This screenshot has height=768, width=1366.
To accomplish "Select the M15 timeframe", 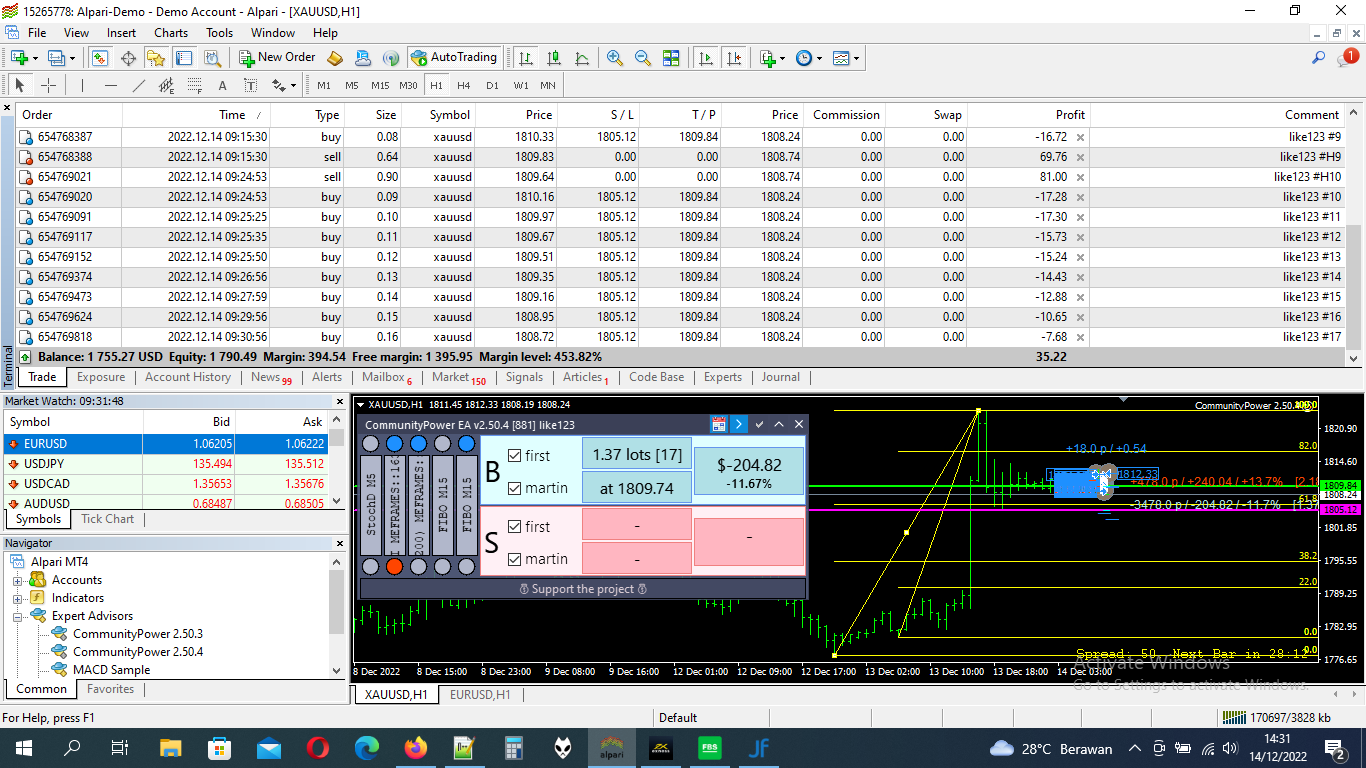I will tap(380, 86).
